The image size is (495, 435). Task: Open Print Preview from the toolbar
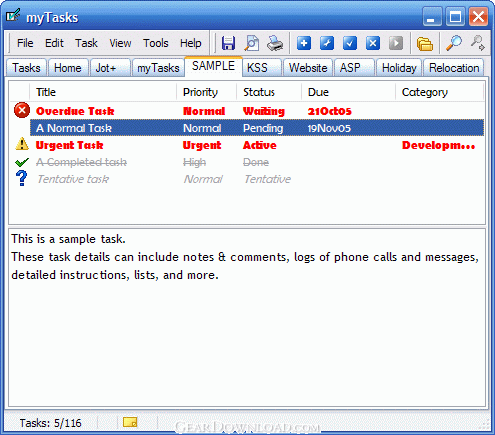252,43
